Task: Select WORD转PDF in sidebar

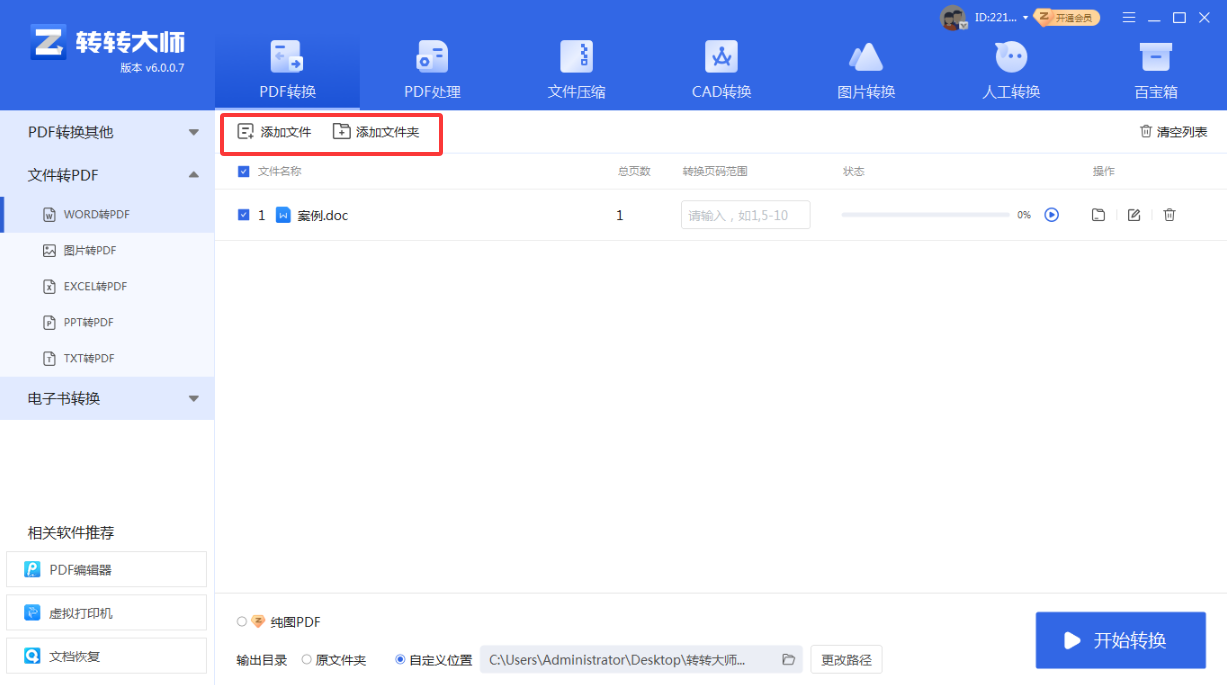Action: (107, 214)
